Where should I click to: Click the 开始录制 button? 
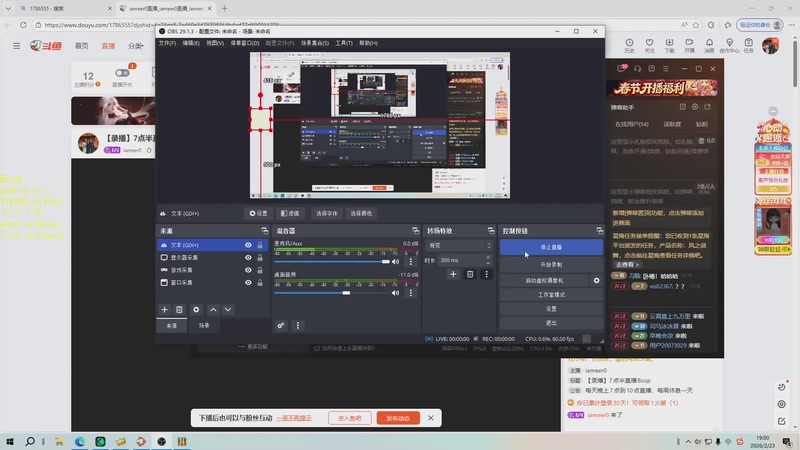pos(551,265)
